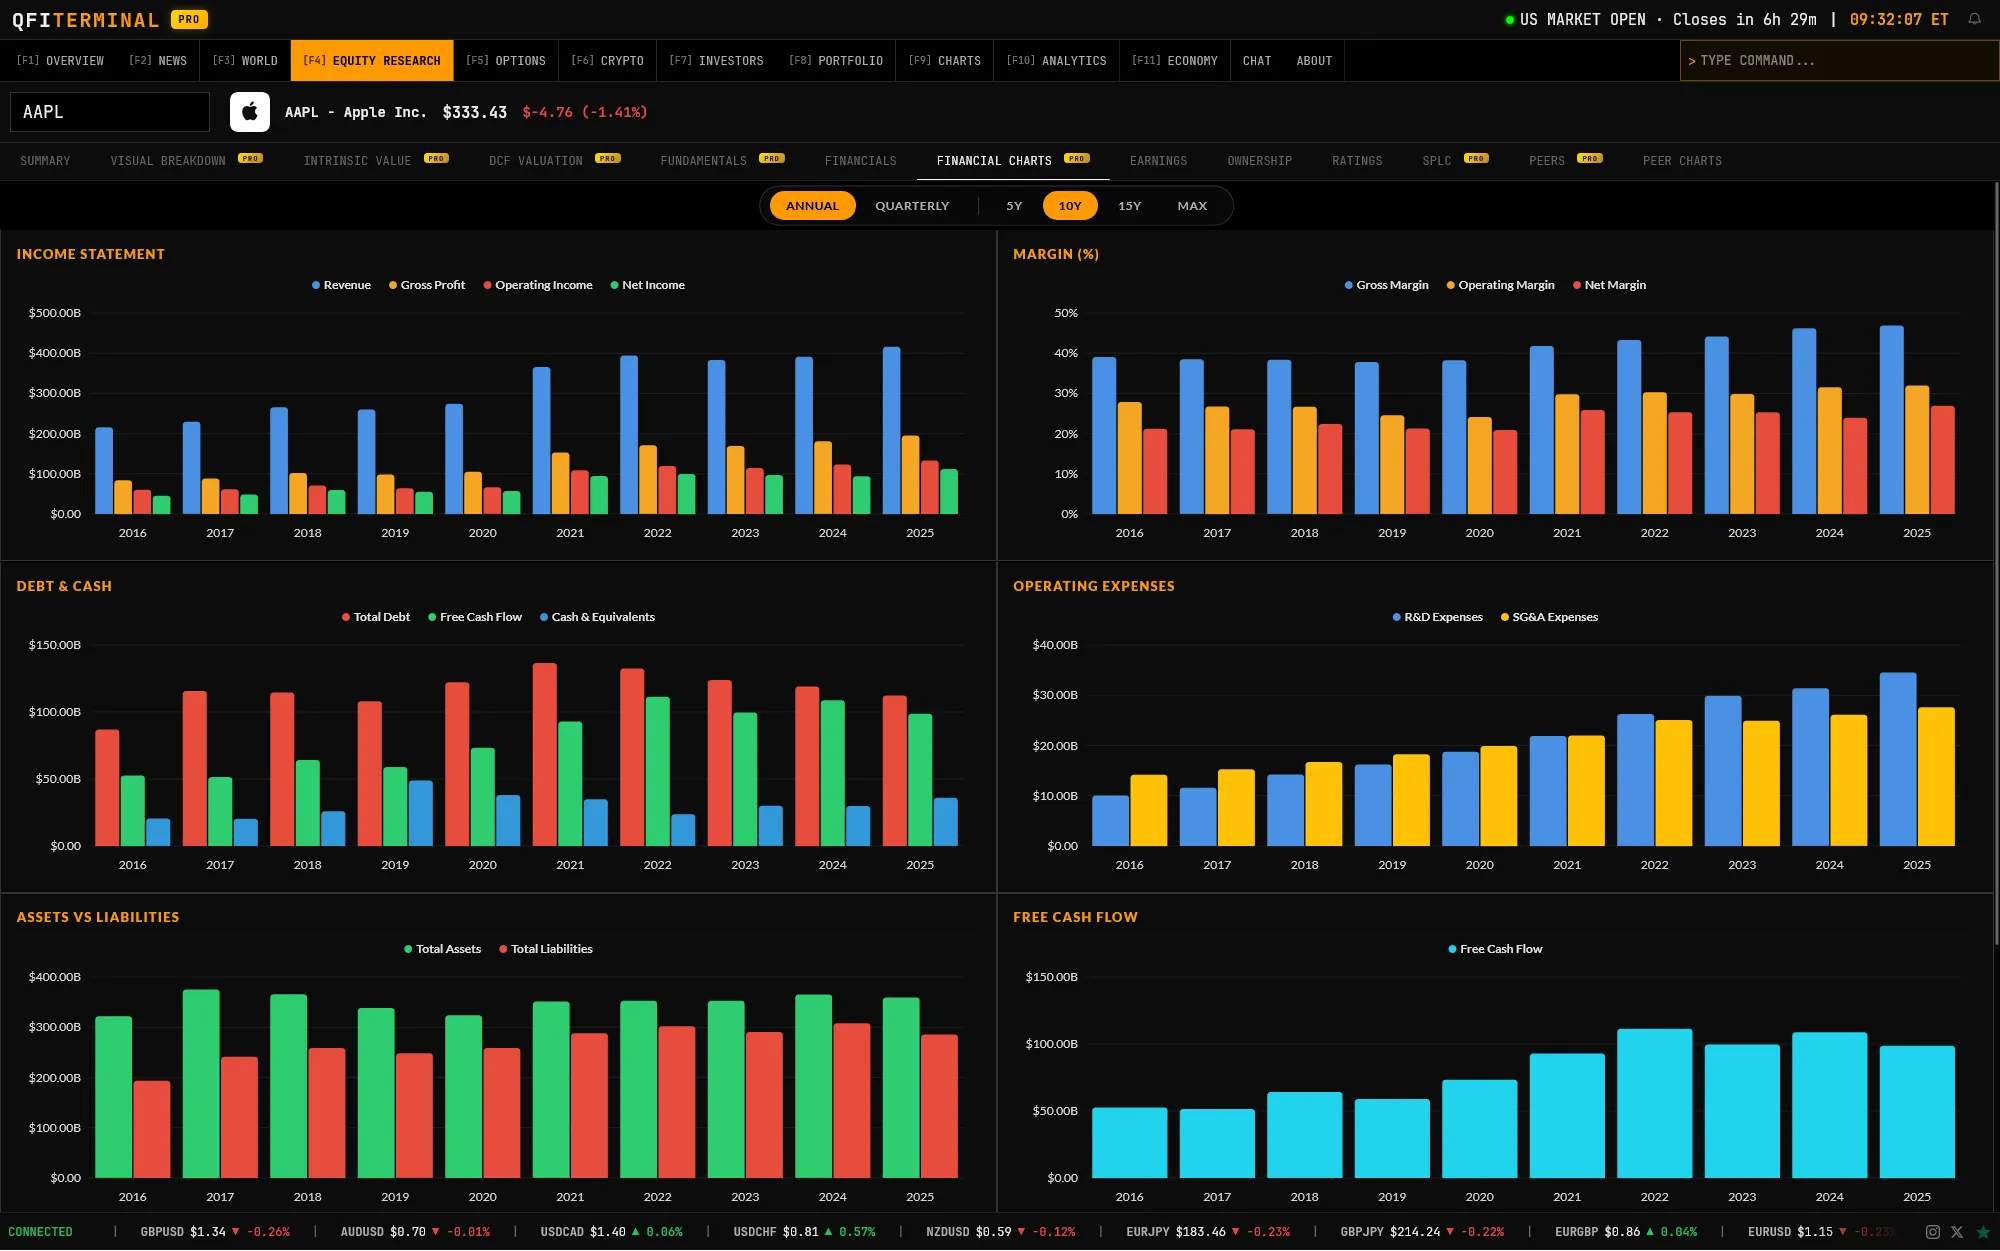Viewport: 2000px width, 1251px height.
Task: Toggle Total Assets legend item
Action: [x=442, y=949]
